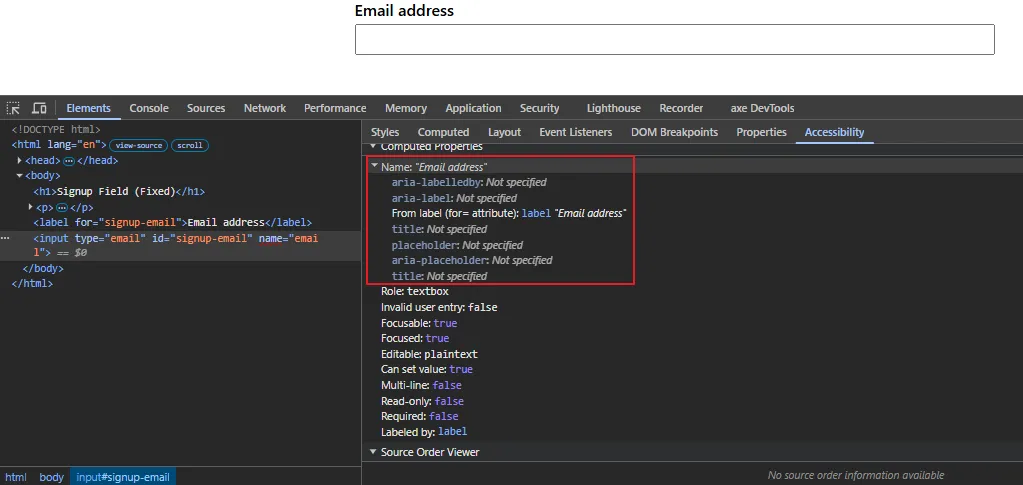Switch to the Styles sidebar tab

click(385, 133)
